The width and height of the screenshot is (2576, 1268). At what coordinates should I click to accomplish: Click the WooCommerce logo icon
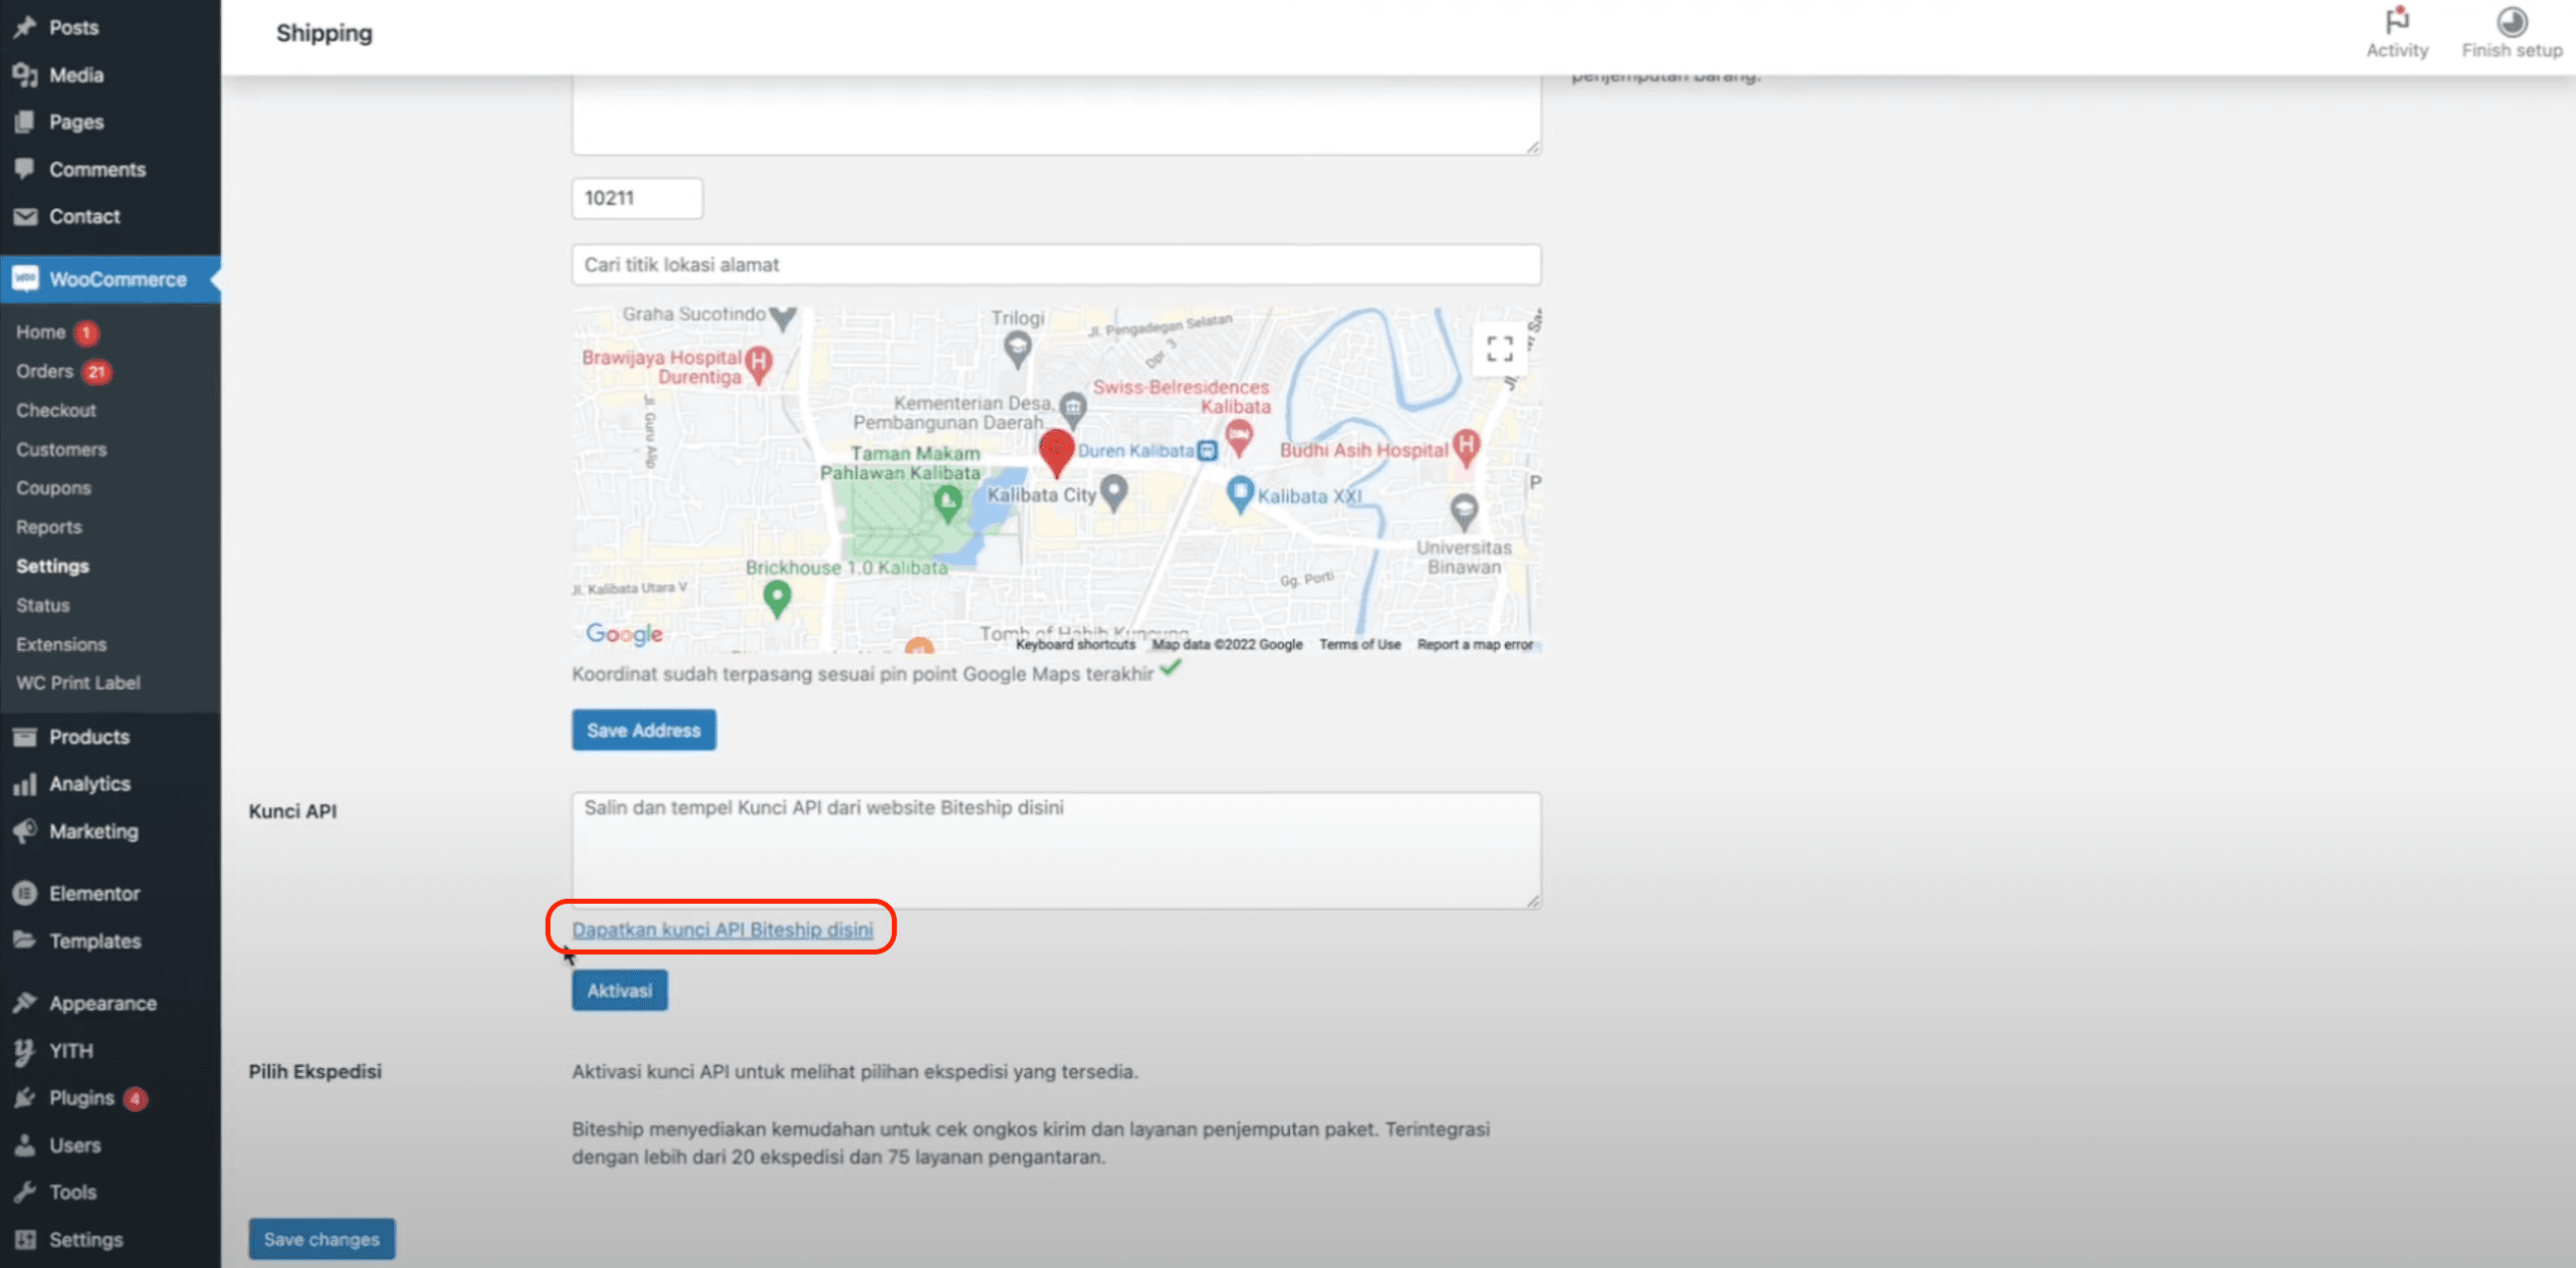click(25, 279)
